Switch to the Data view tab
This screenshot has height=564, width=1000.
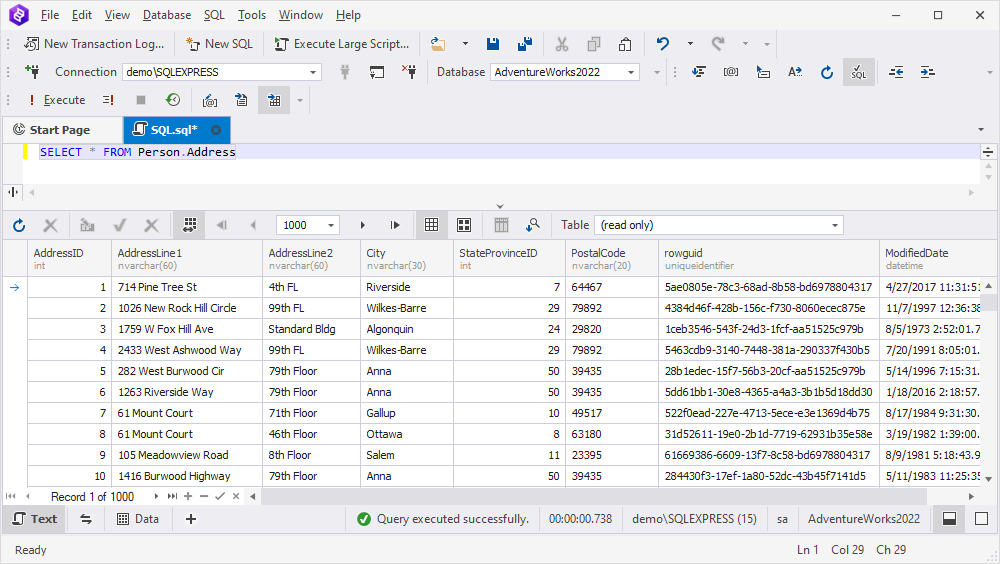tap(138, 519)
